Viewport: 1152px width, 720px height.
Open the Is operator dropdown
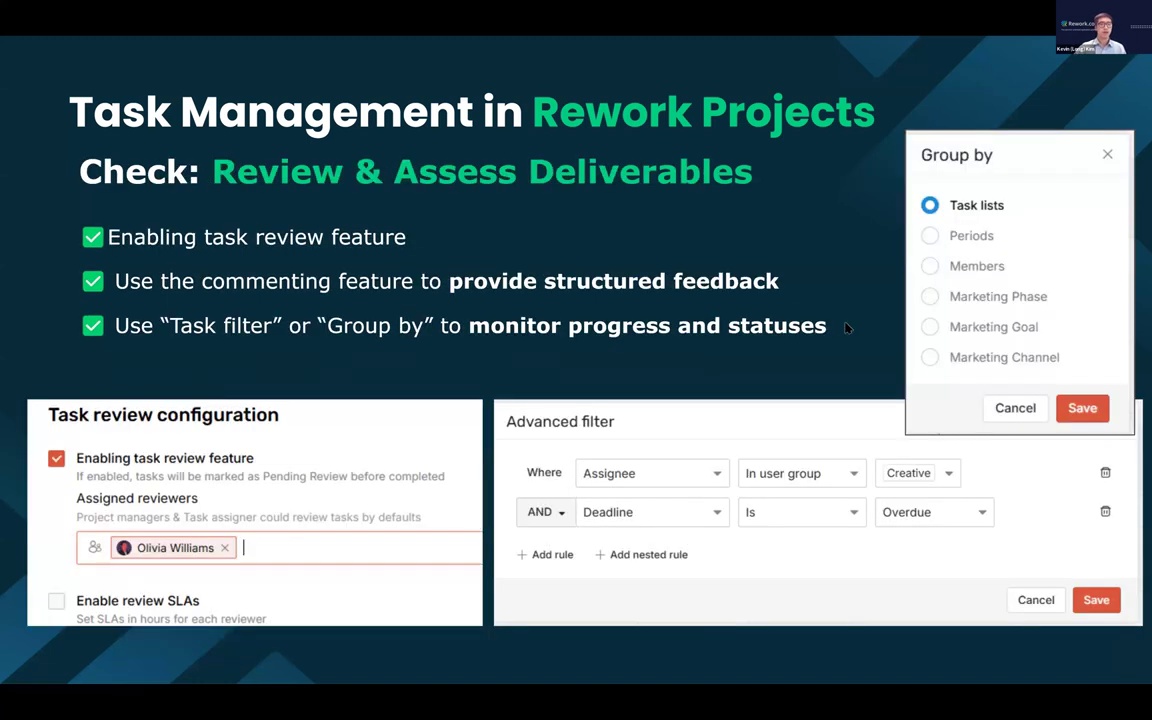pos(802,512)
